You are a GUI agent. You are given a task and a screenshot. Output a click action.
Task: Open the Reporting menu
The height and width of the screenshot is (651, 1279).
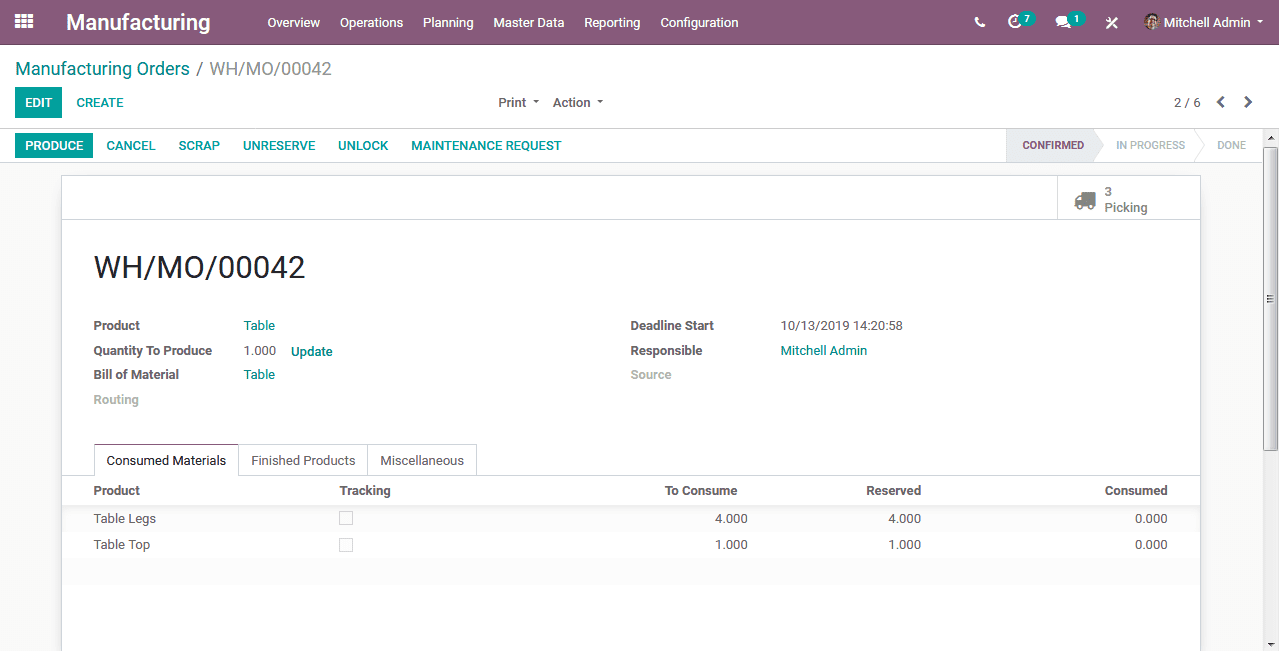(612, 22)
